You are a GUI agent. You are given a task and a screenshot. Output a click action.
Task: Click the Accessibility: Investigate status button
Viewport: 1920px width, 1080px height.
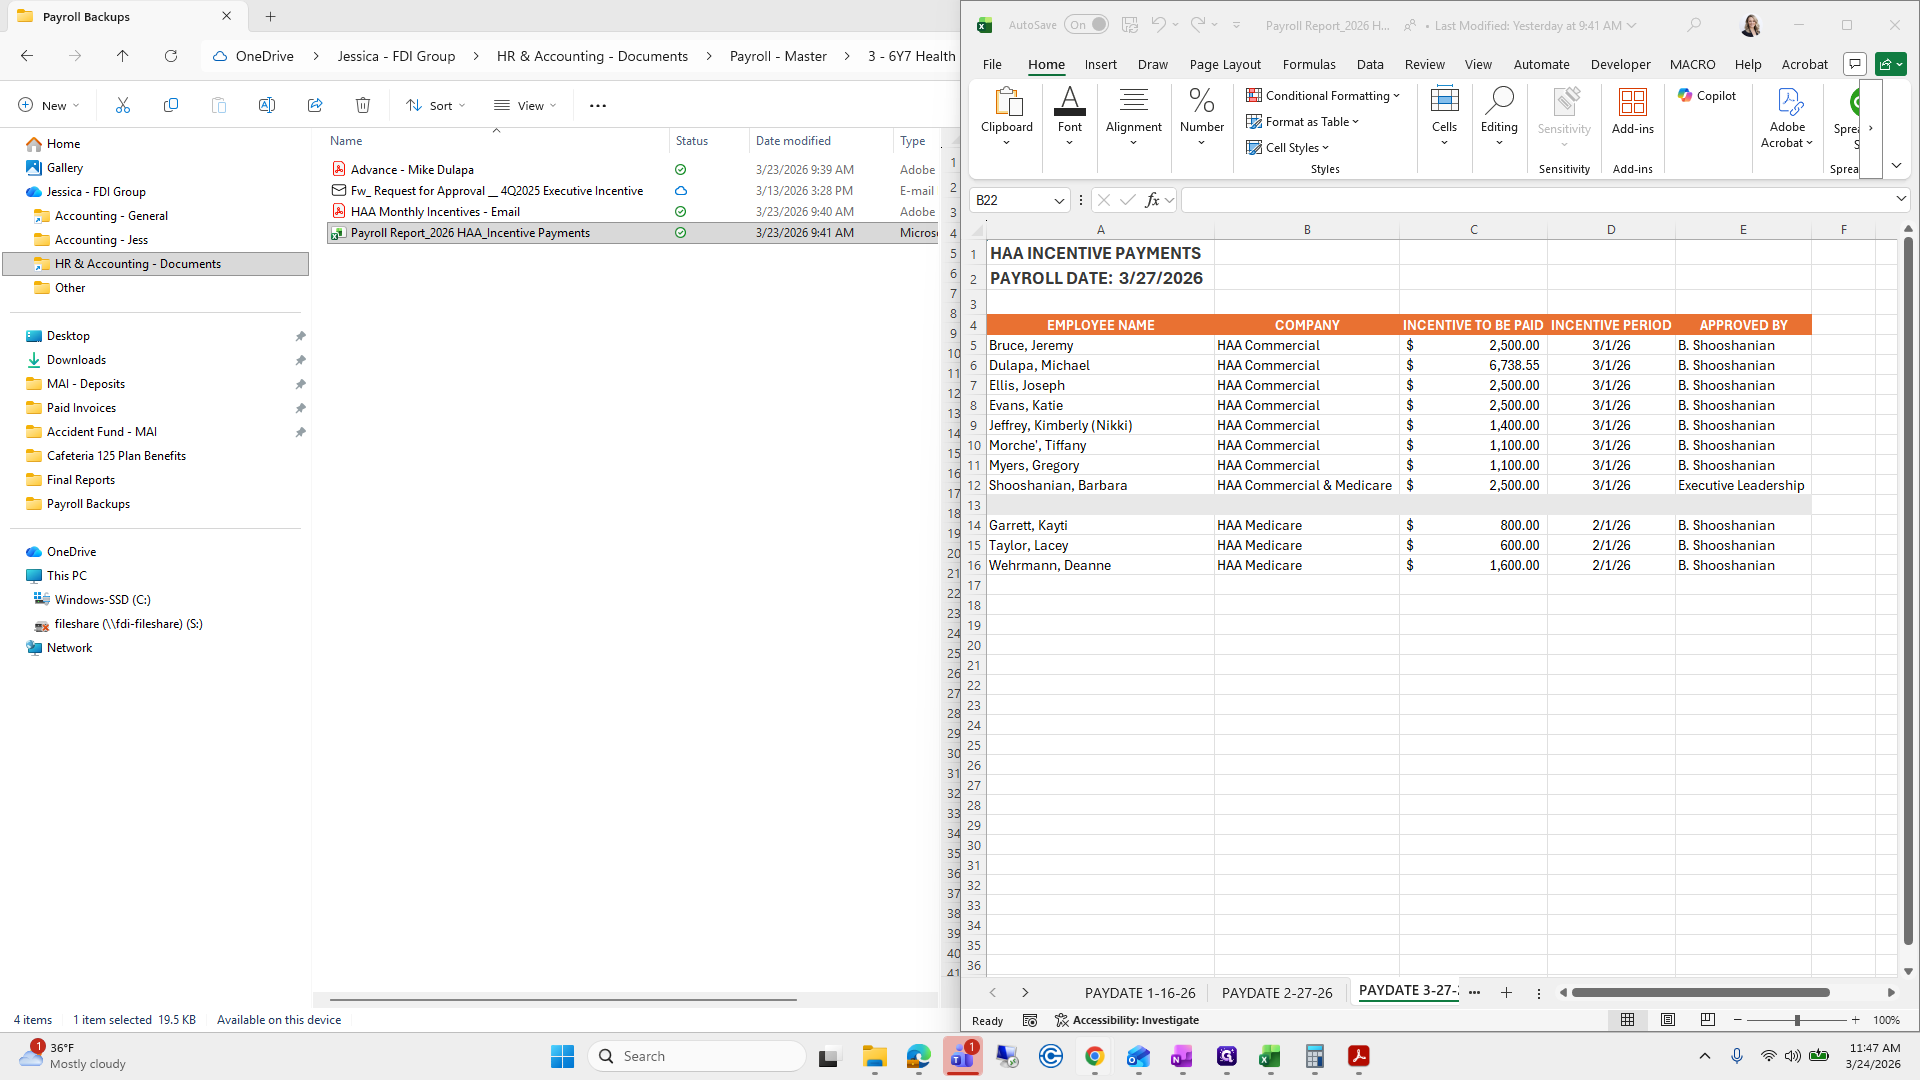(x=1127, y=1020)
